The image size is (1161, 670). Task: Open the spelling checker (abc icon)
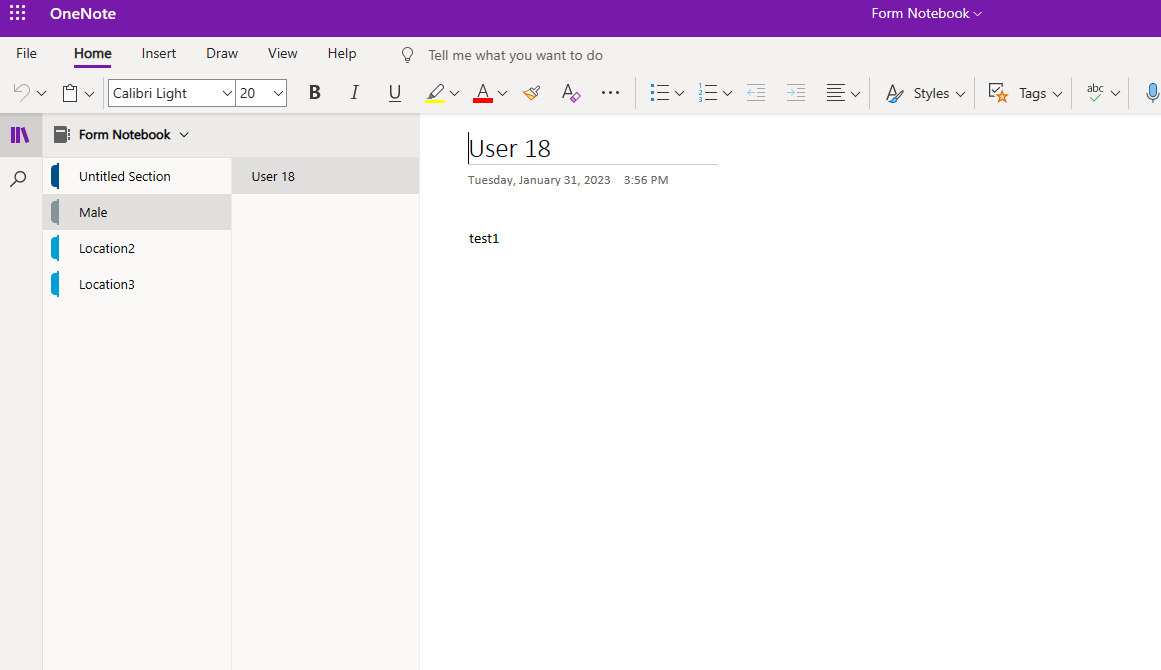pos(1095,92)
